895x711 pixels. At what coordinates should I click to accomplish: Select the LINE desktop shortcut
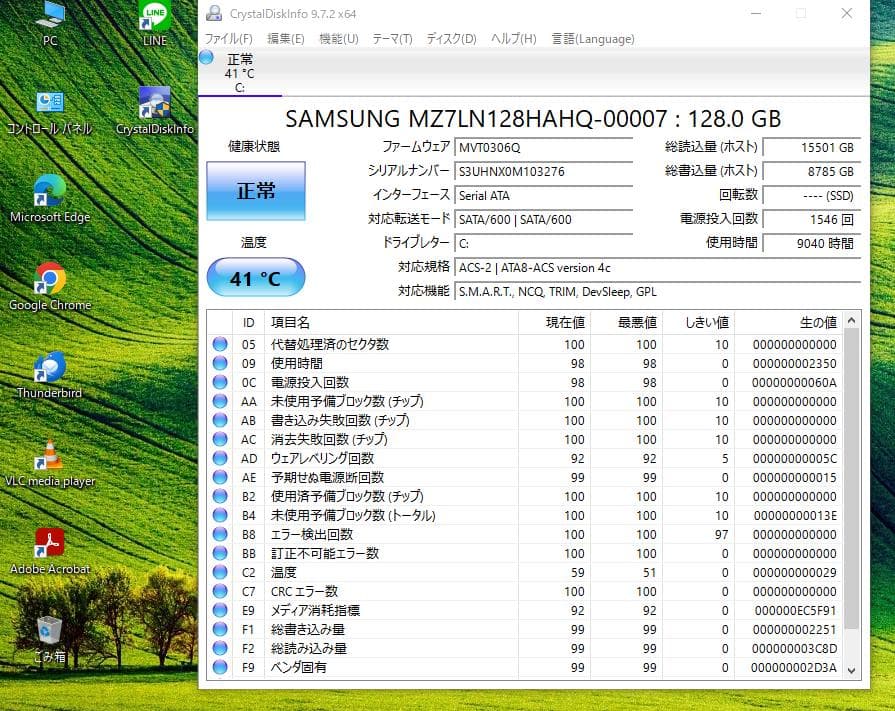tap(155, 23)
